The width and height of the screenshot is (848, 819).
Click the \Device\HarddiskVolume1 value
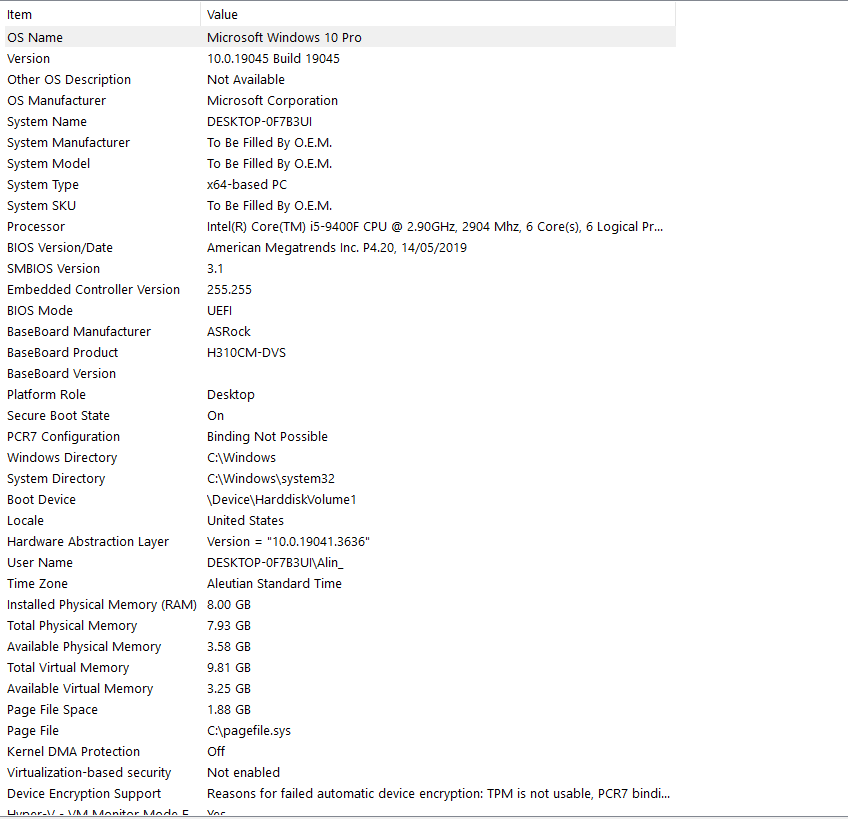281,500
